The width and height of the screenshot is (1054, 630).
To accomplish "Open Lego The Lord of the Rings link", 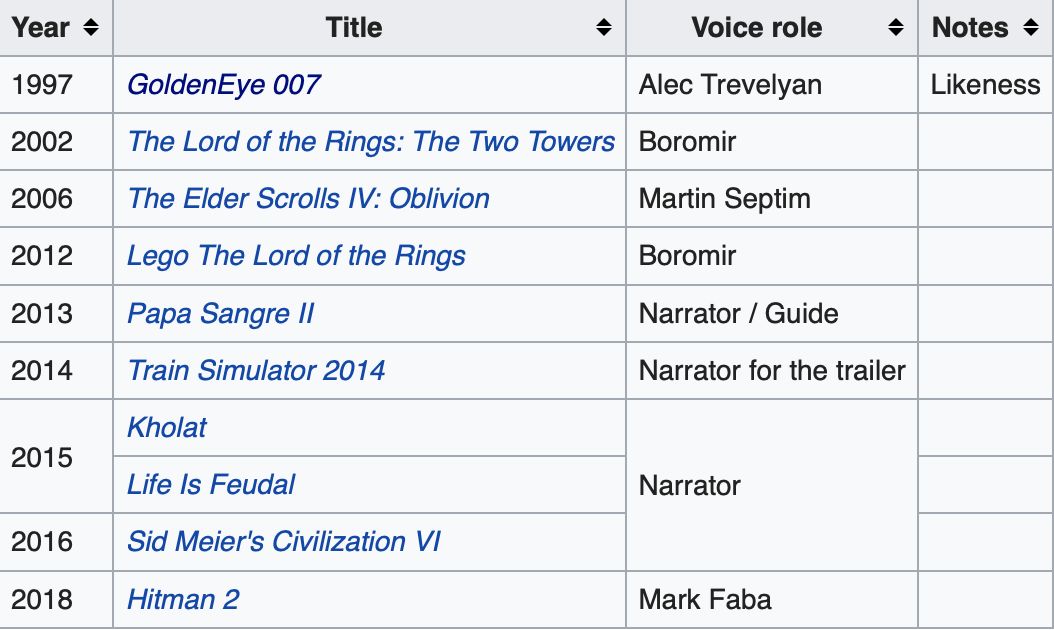I will coord(296,255).
